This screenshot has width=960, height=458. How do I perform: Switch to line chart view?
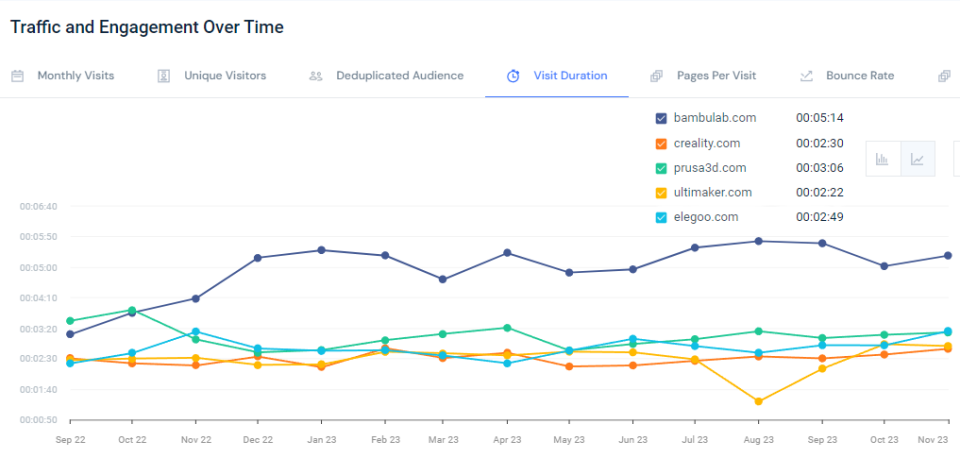(917, 159)
